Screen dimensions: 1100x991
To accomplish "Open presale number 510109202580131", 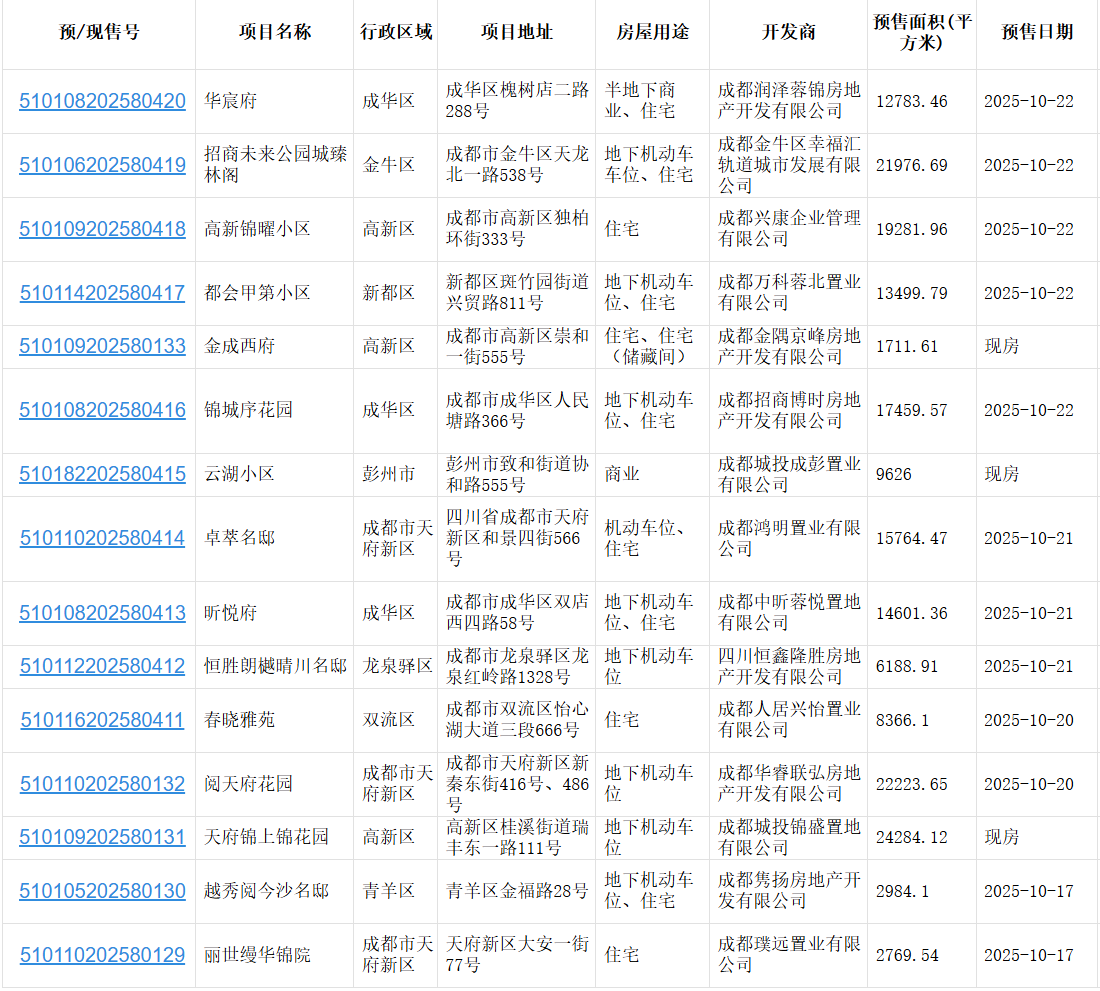I will 102,837.
